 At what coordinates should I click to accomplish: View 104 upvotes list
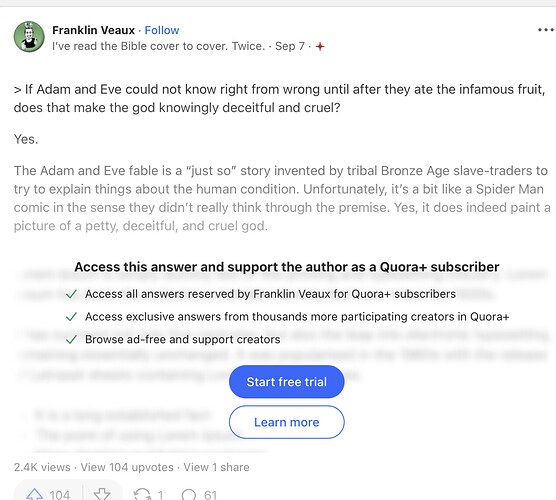(127, 467)
